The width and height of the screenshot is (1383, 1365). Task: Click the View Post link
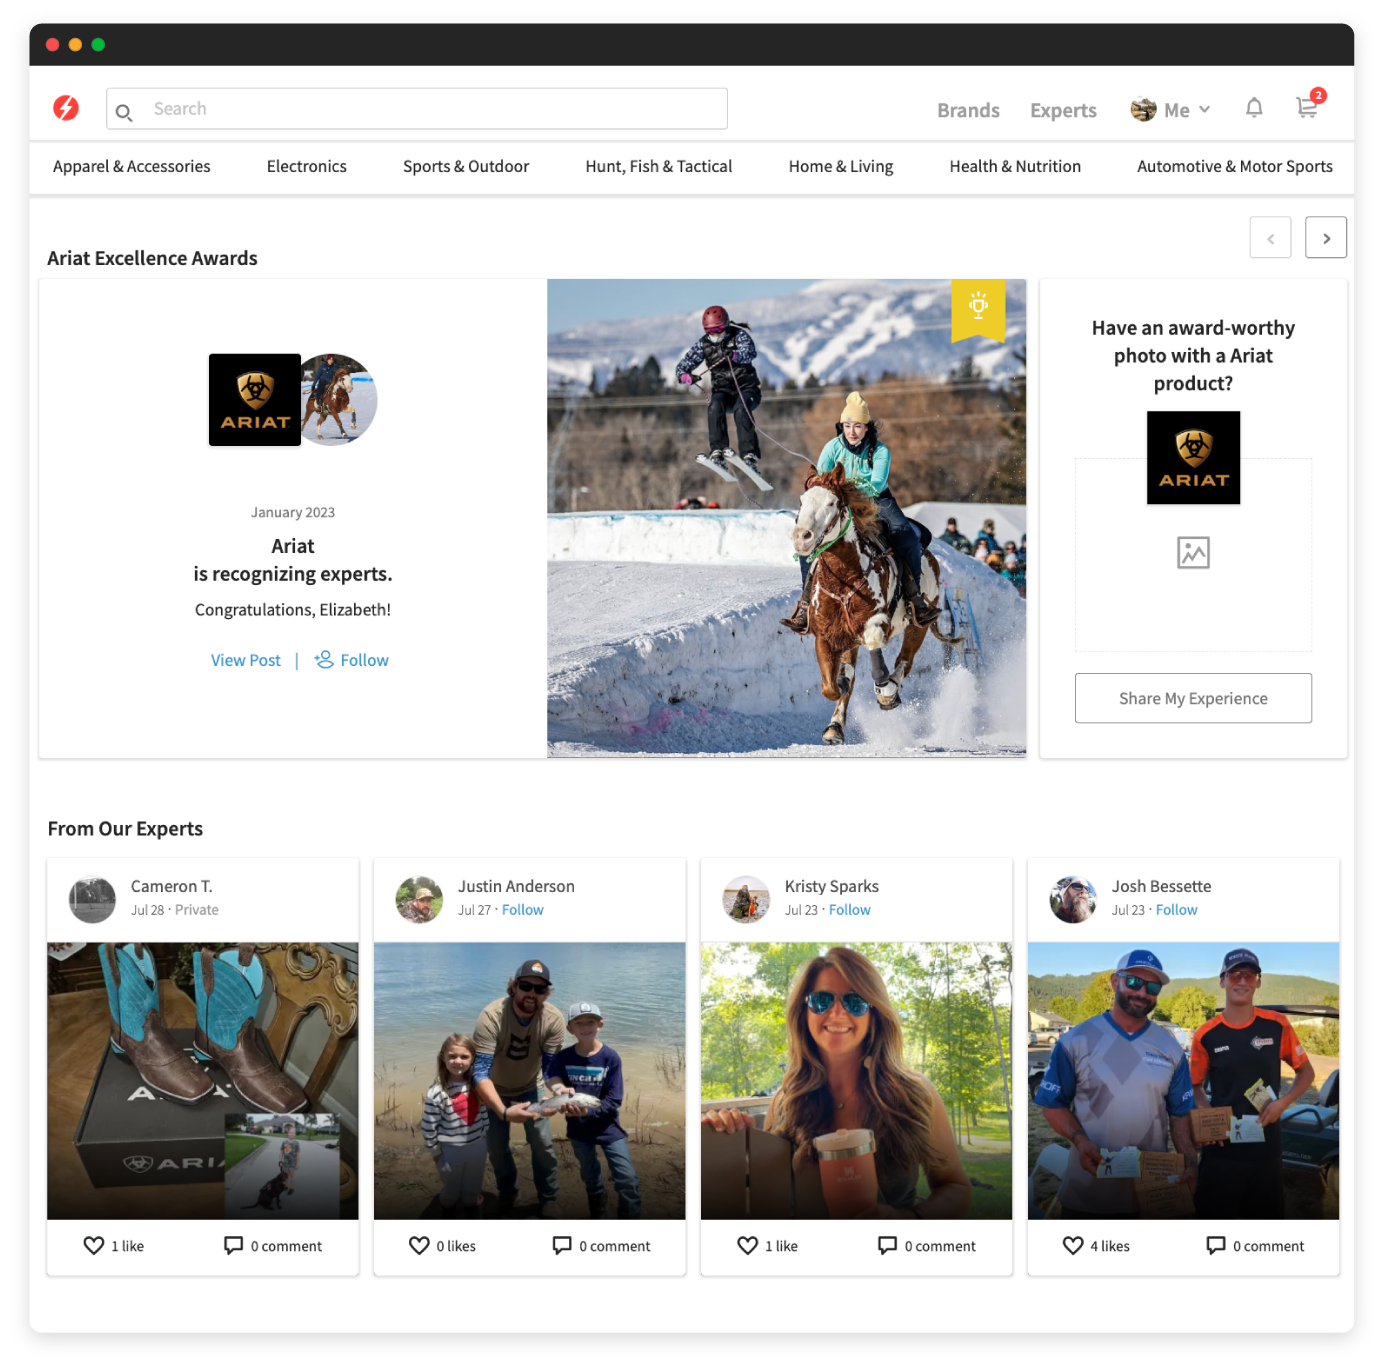(246, 660)
